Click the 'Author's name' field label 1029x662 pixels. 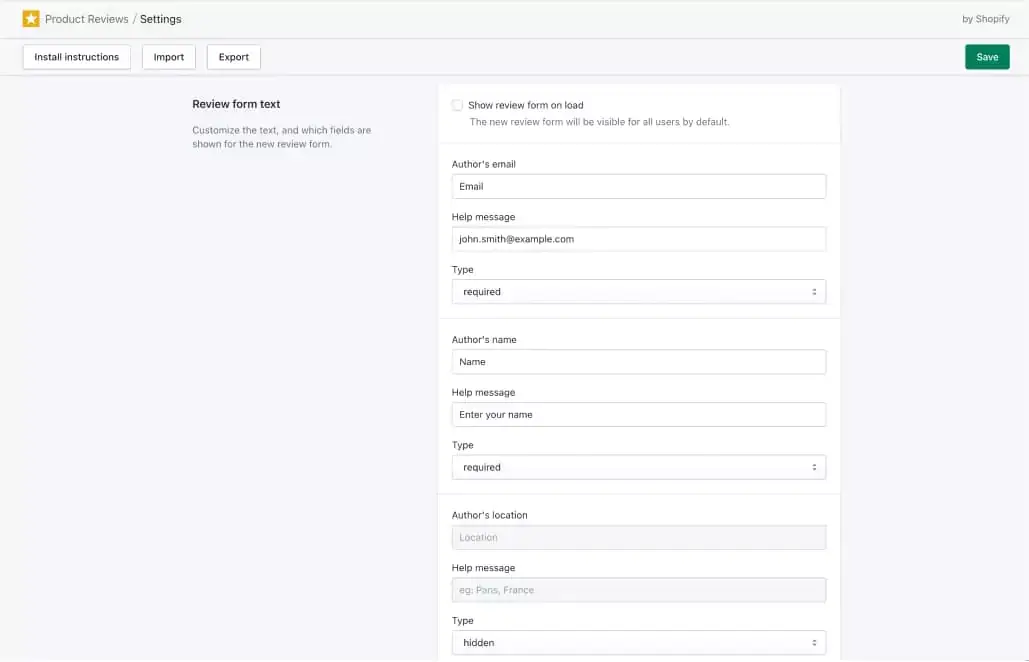[484, 339]
